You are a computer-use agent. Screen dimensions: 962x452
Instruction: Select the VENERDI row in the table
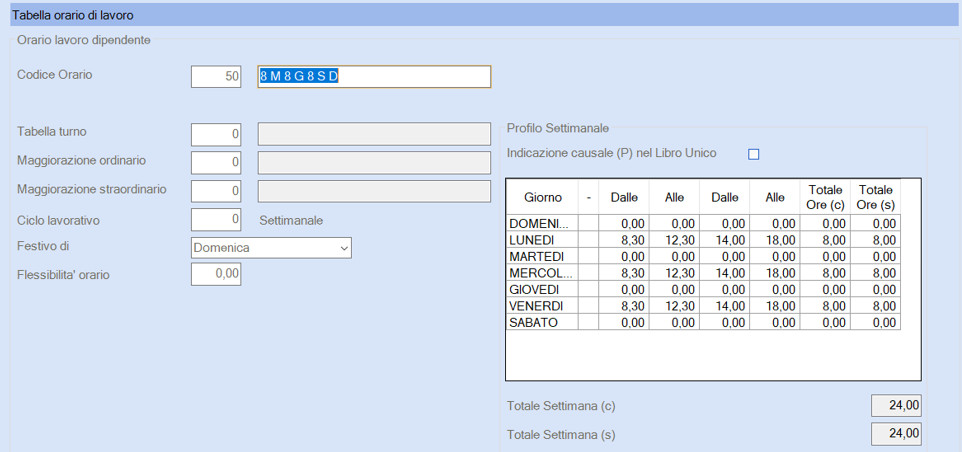[x=703, y=306]
